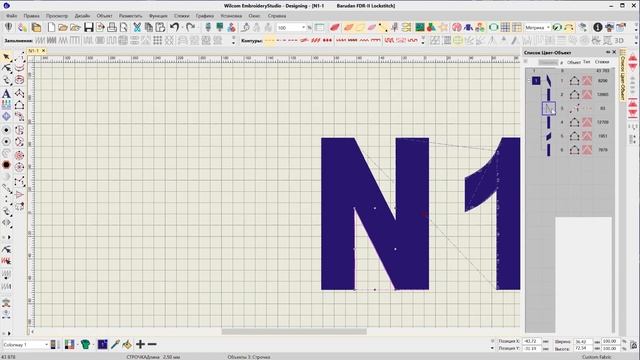Open the Дизайн menu
Image resolution: width=640 pixels, height=360 pixels.
(x=82, y=16)
